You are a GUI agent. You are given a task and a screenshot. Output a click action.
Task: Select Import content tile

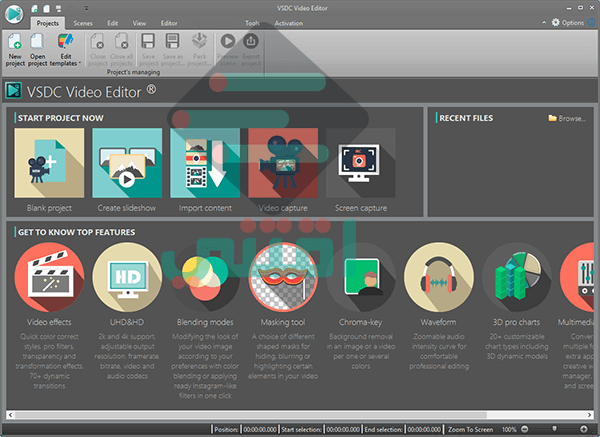[x=205, y=163]
